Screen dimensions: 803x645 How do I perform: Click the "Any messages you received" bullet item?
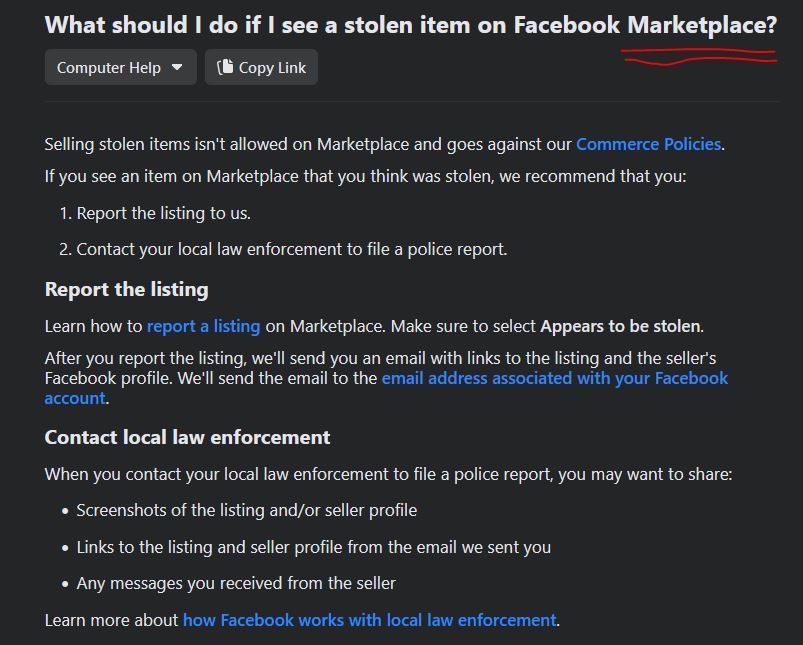[x=236, y=583]
